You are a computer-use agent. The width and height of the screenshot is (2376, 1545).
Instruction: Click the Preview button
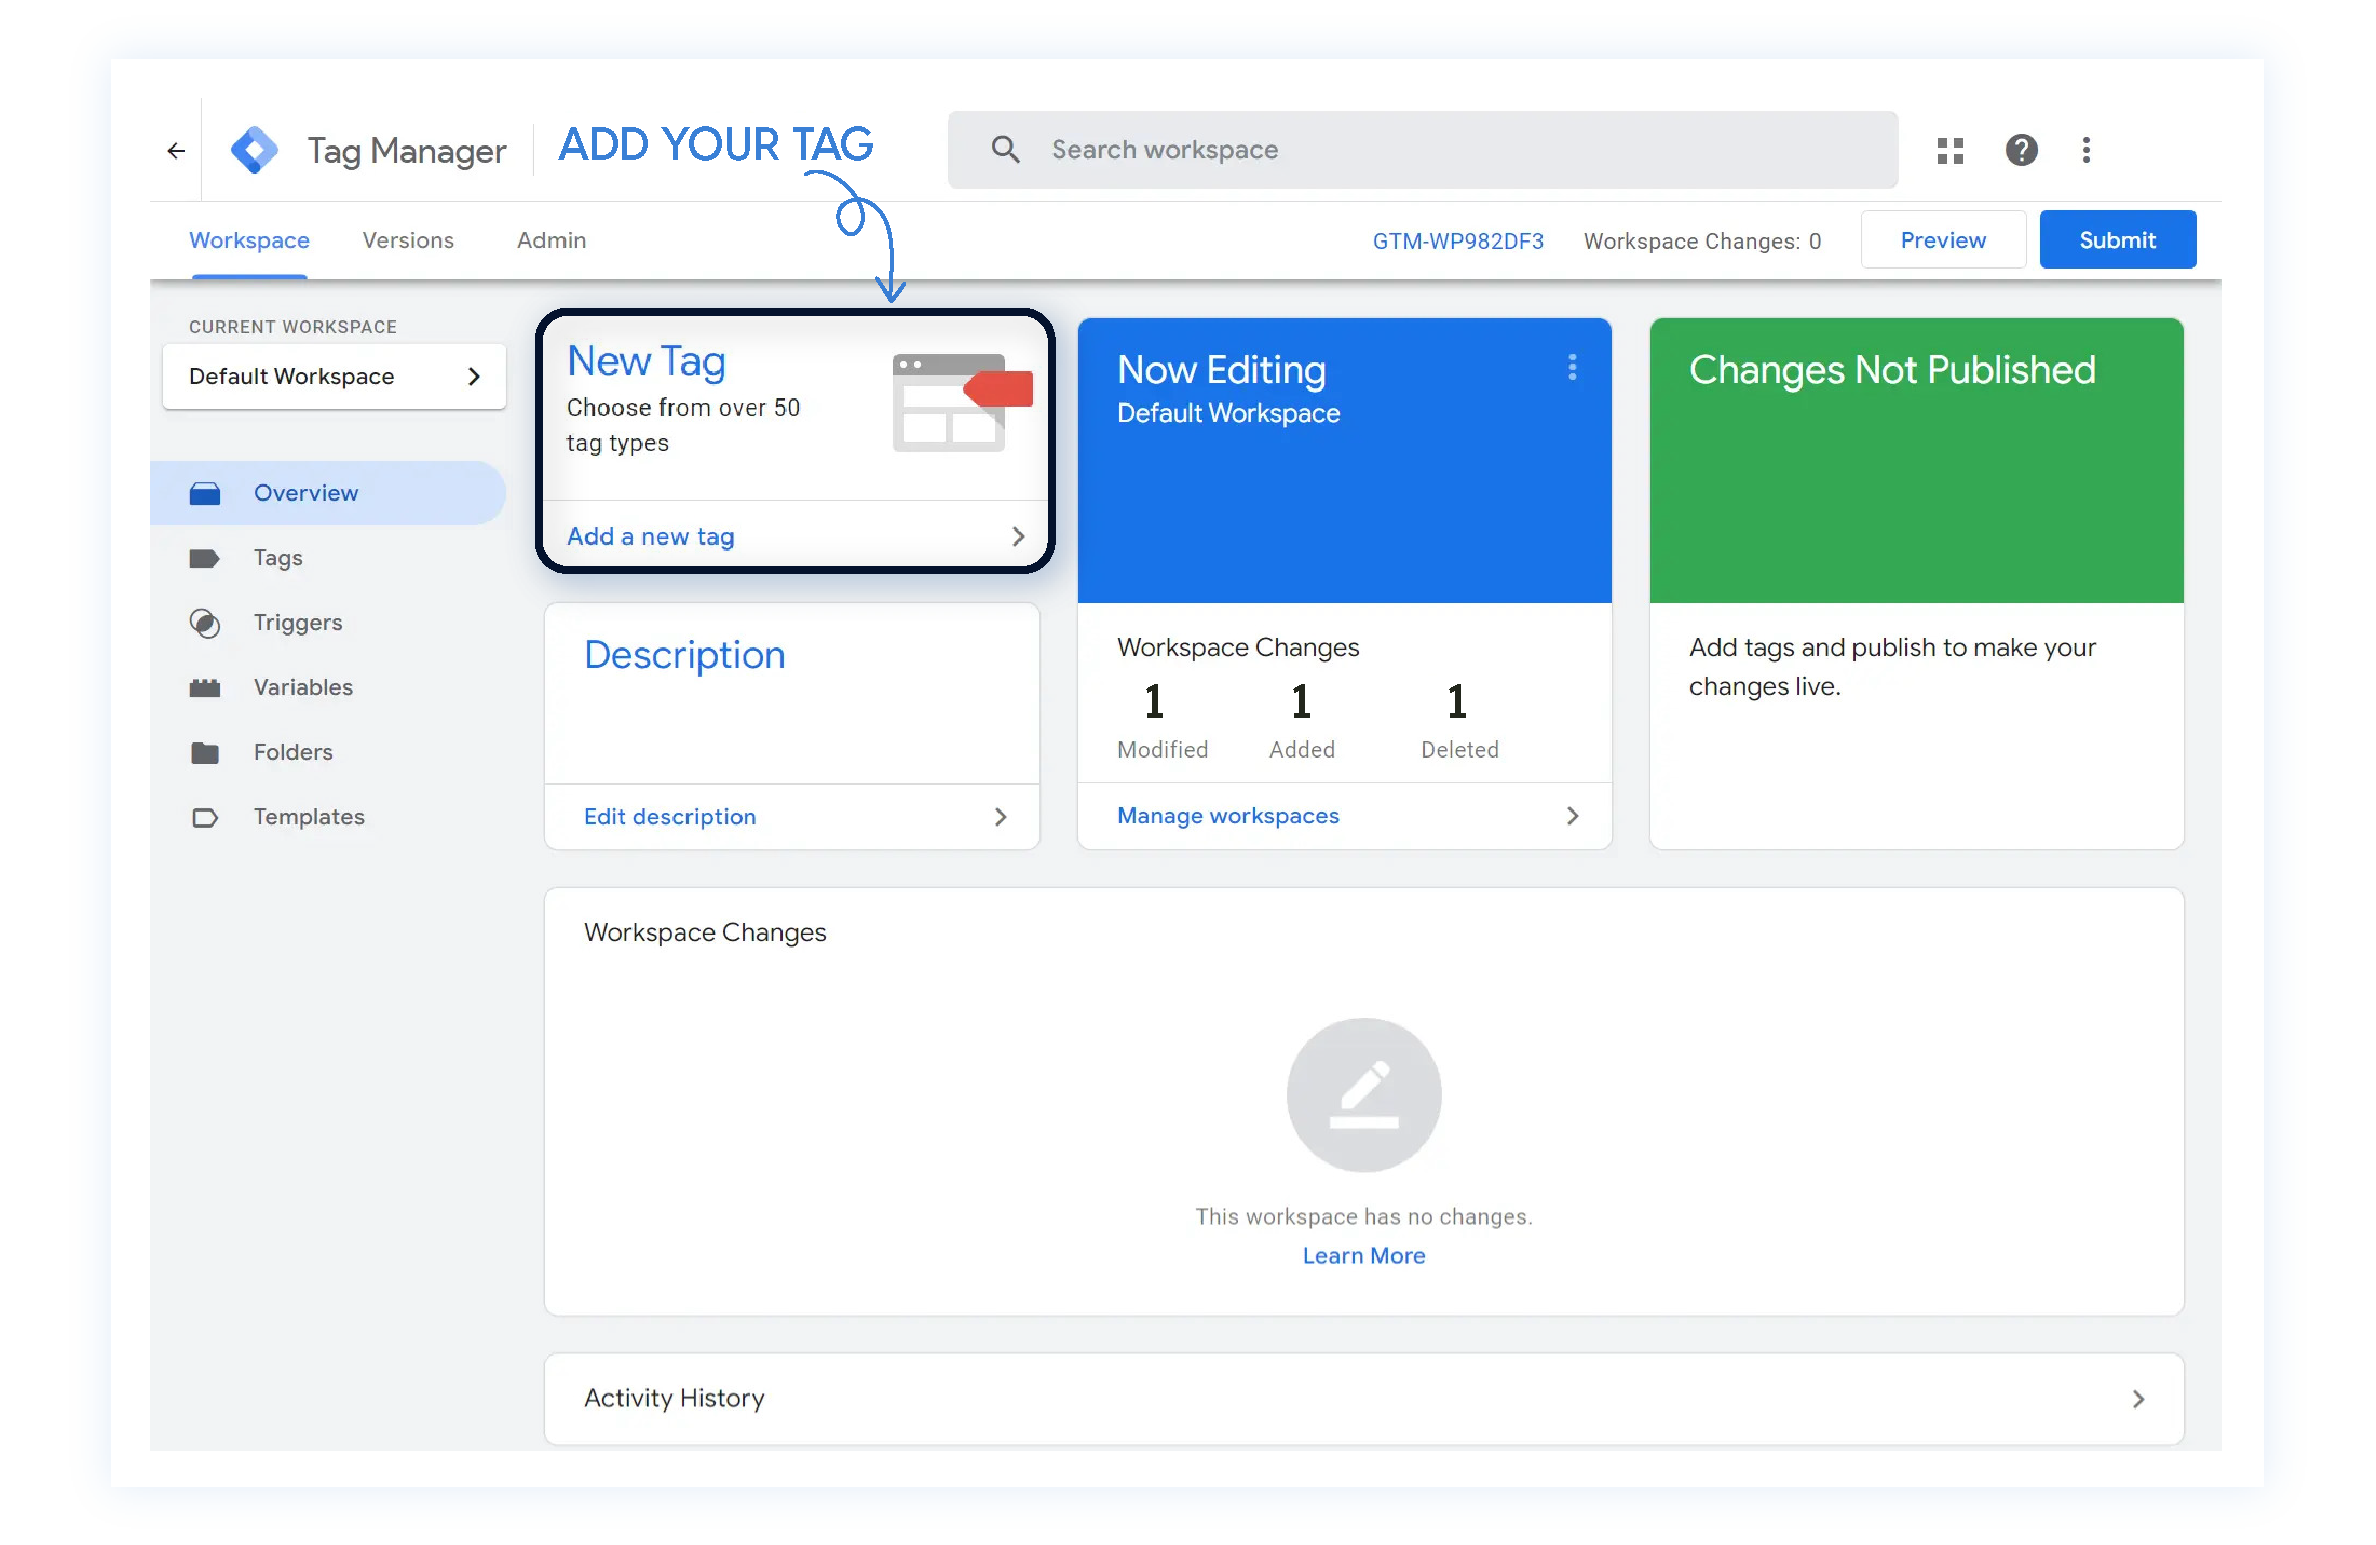pyautogui.click(x=1942, y=241)
